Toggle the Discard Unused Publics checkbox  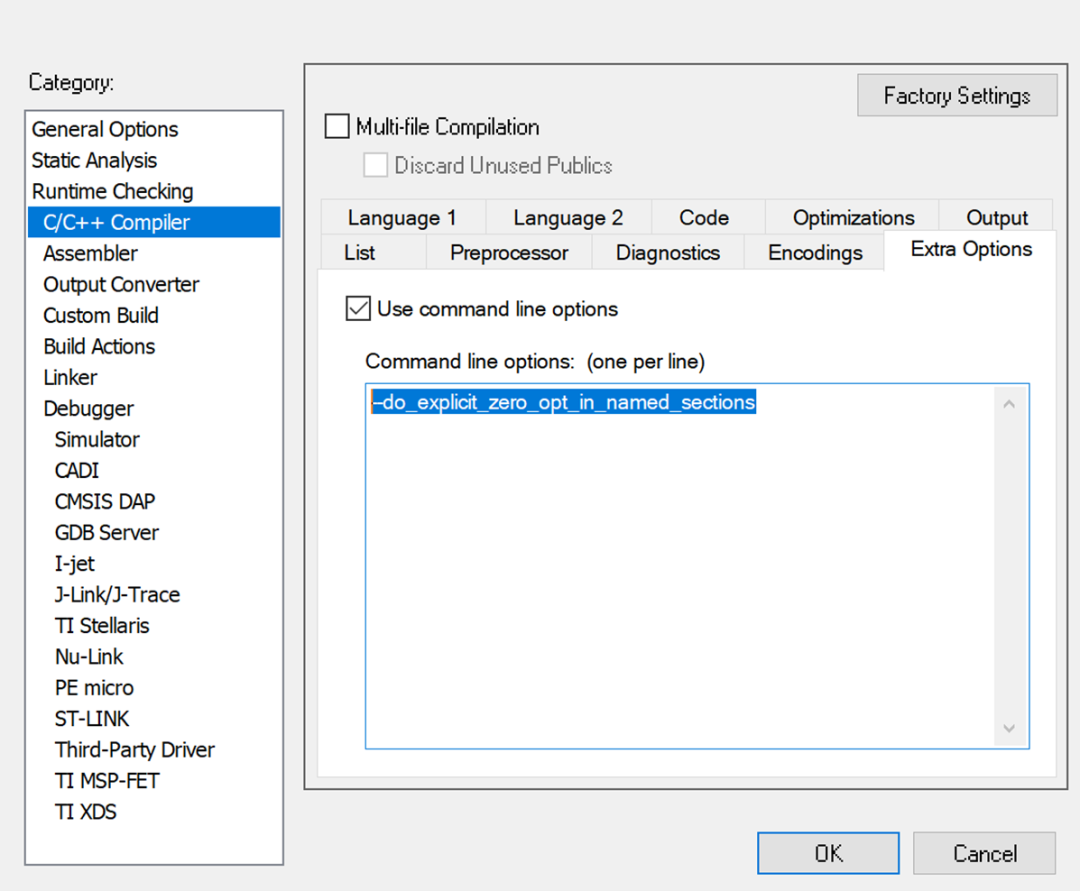pos(375,166)
